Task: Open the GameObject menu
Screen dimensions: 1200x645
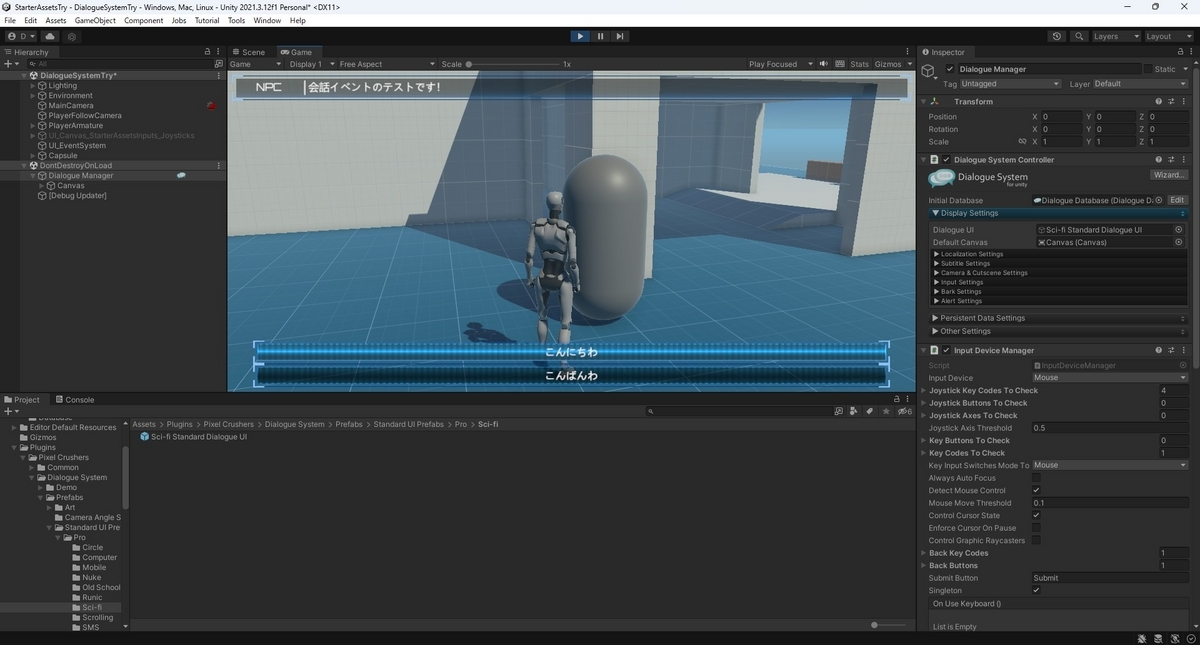Action: point(95,20)
